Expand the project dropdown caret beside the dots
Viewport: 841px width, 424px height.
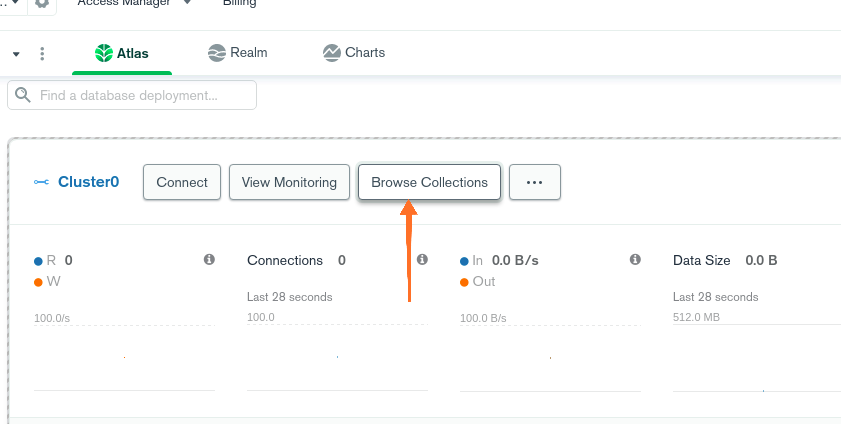(x=16, y=54)
